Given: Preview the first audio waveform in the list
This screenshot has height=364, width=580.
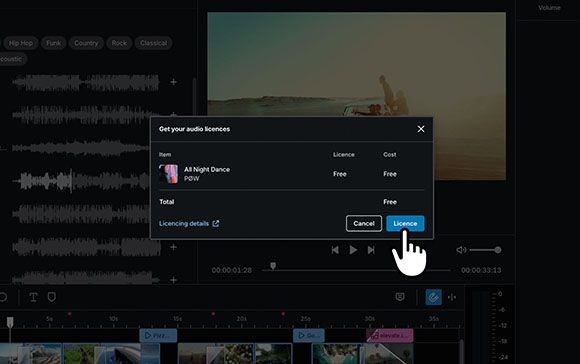Looking at the screenshot, I should (x=86, y=82).
